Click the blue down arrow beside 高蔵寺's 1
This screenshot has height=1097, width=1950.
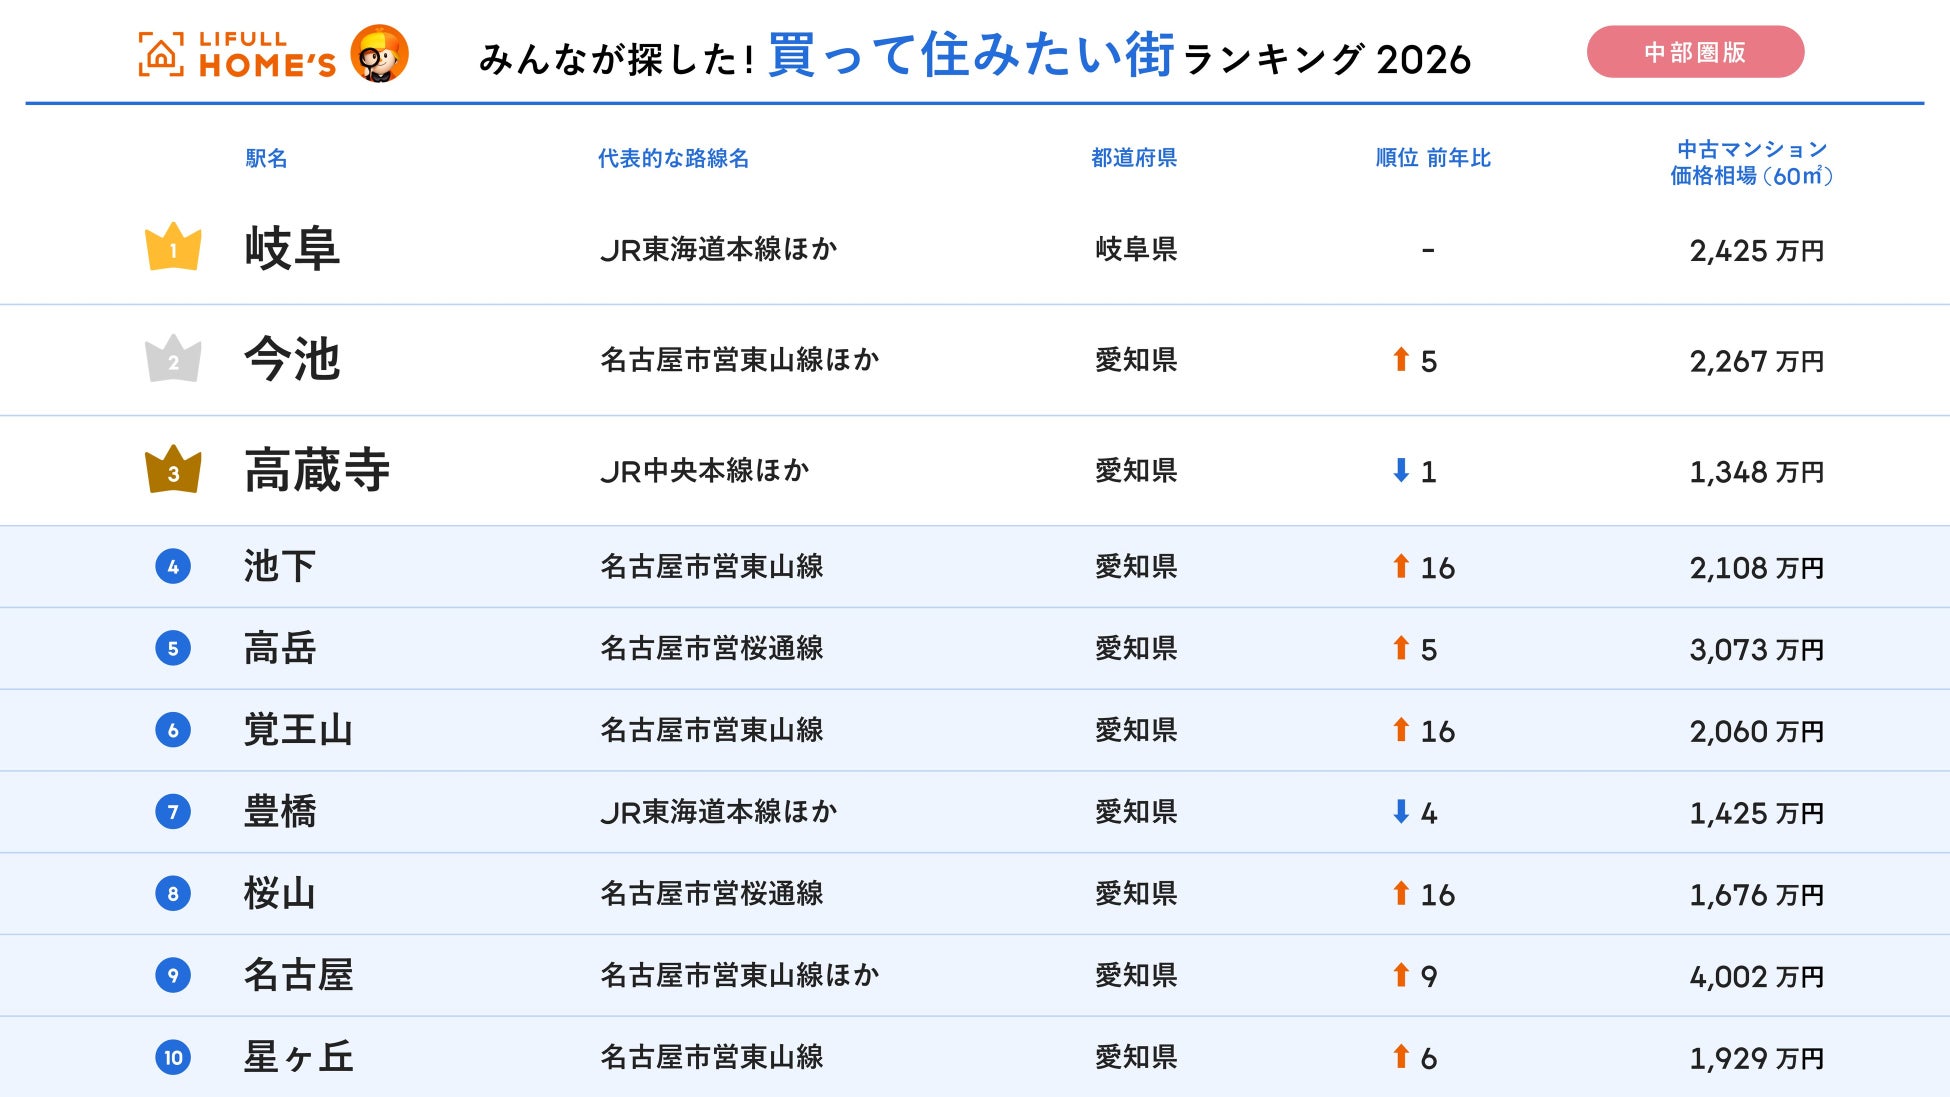(1401, 470)
